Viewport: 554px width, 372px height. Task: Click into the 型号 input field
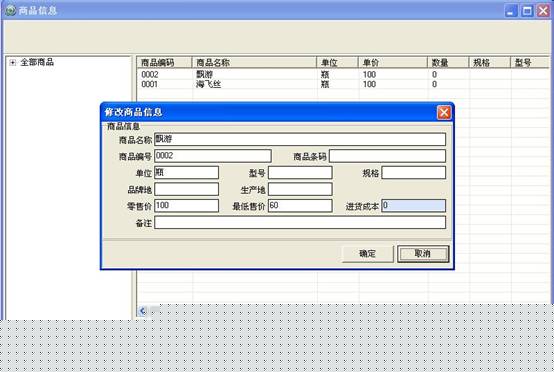tap(300, 173)
